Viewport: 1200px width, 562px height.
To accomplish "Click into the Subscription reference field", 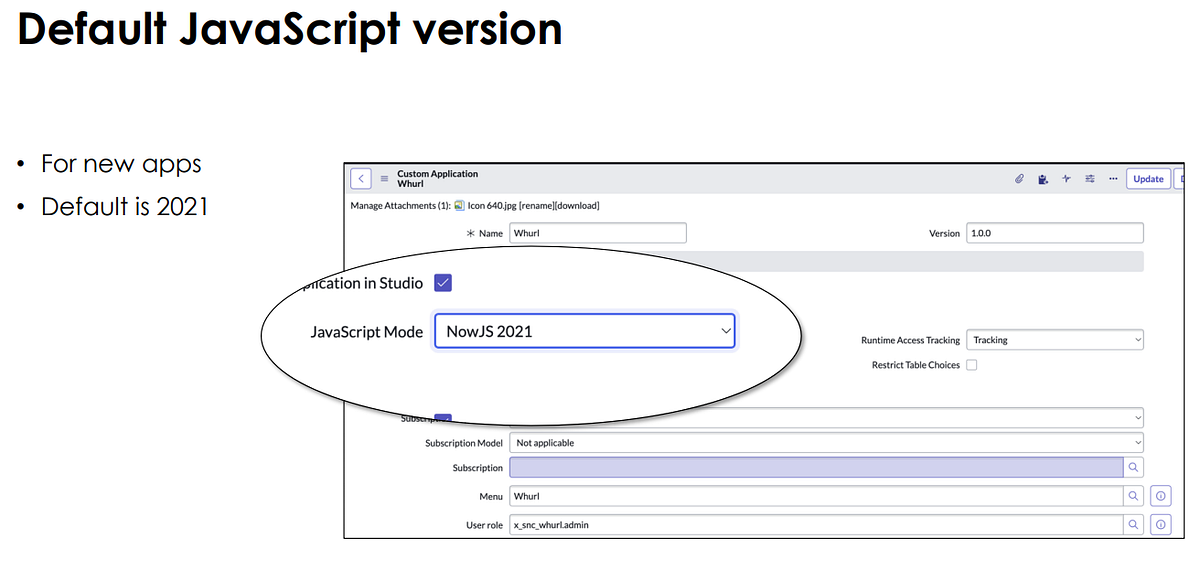I will pyautogui.click(x=816, y=467).
